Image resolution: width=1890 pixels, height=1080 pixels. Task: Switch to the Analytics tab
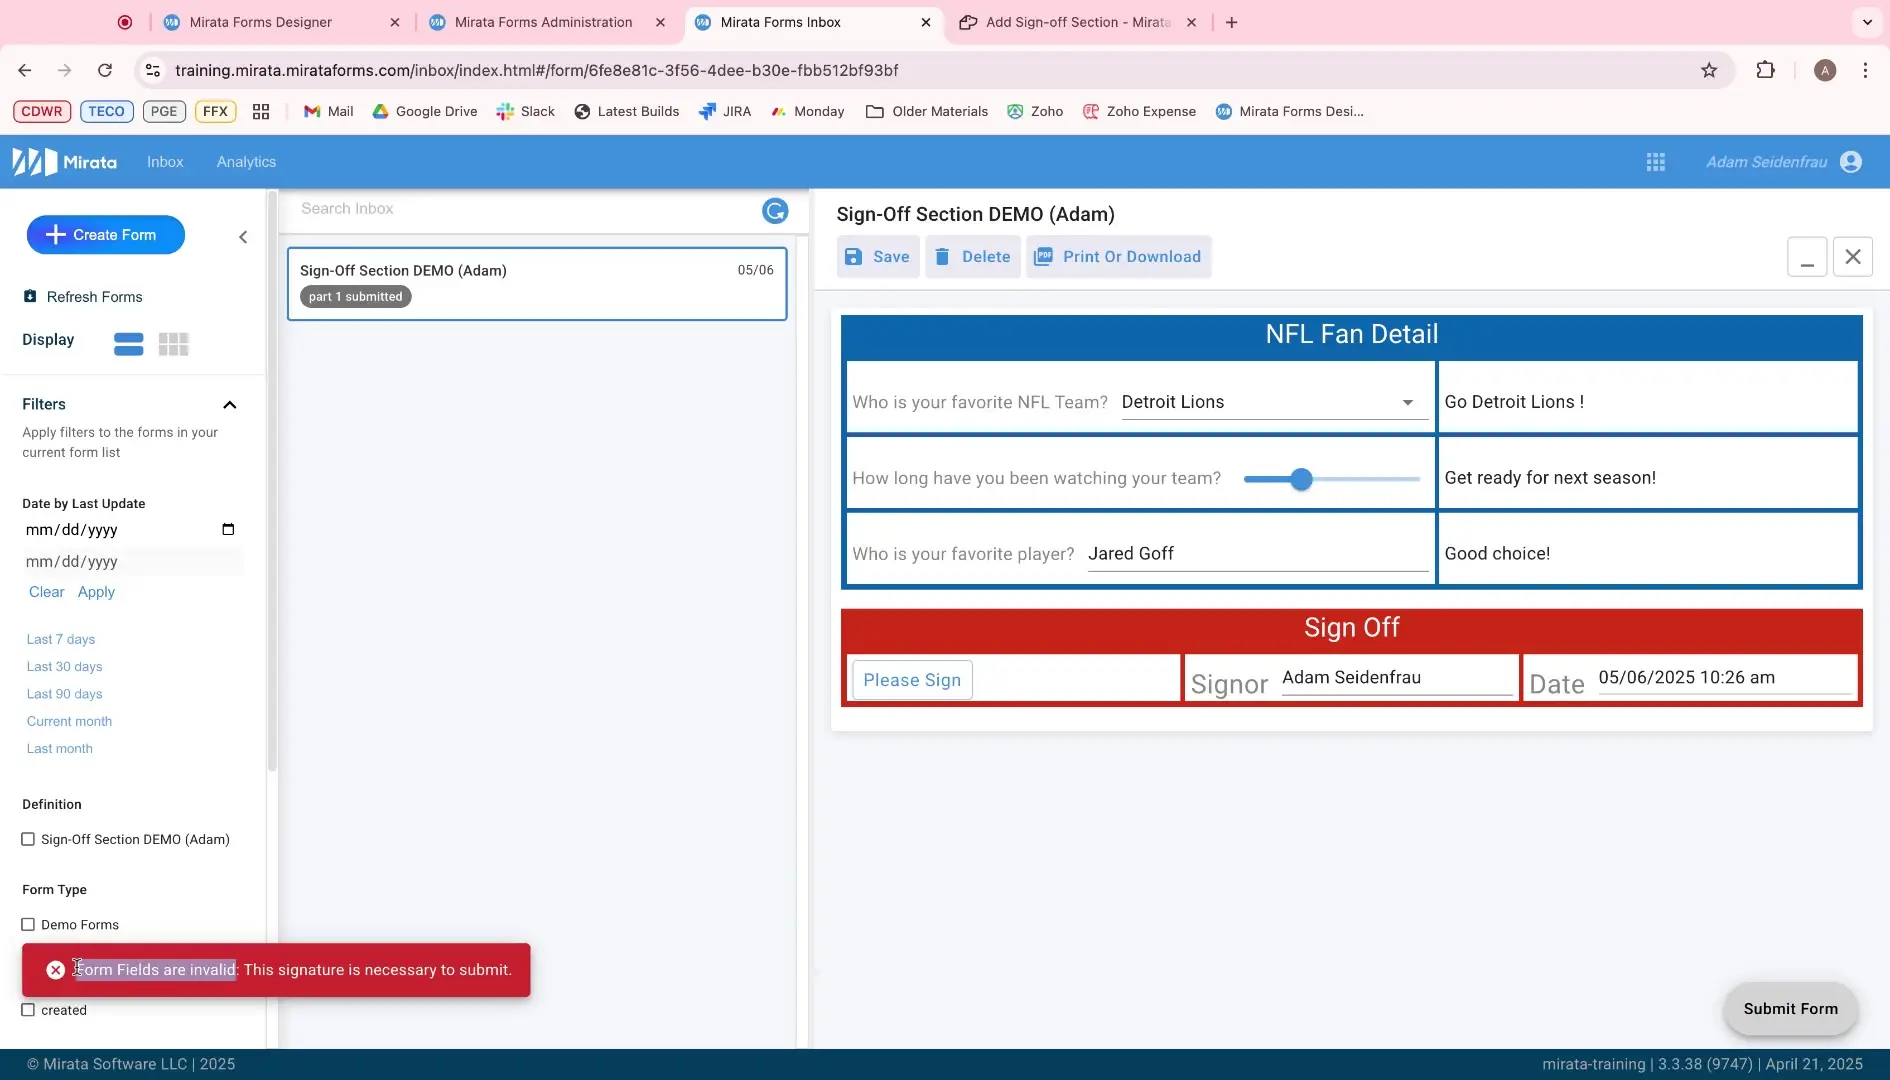246,161
